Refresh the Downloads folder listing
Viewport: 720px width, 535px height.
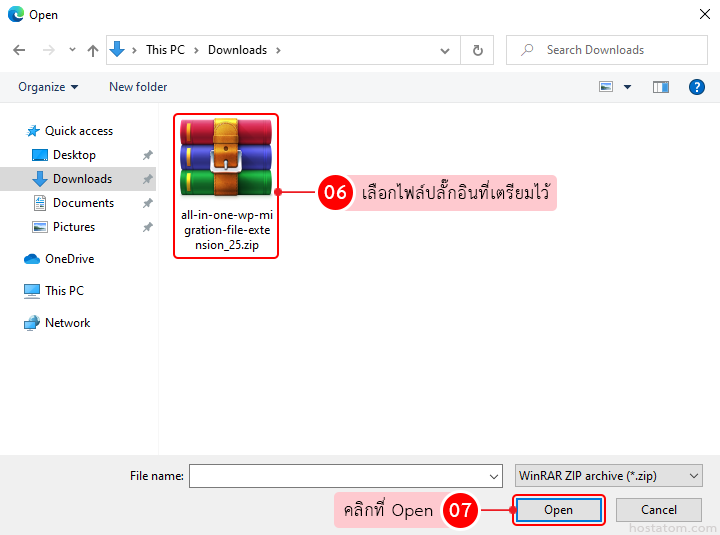click(x=477, y=50)
